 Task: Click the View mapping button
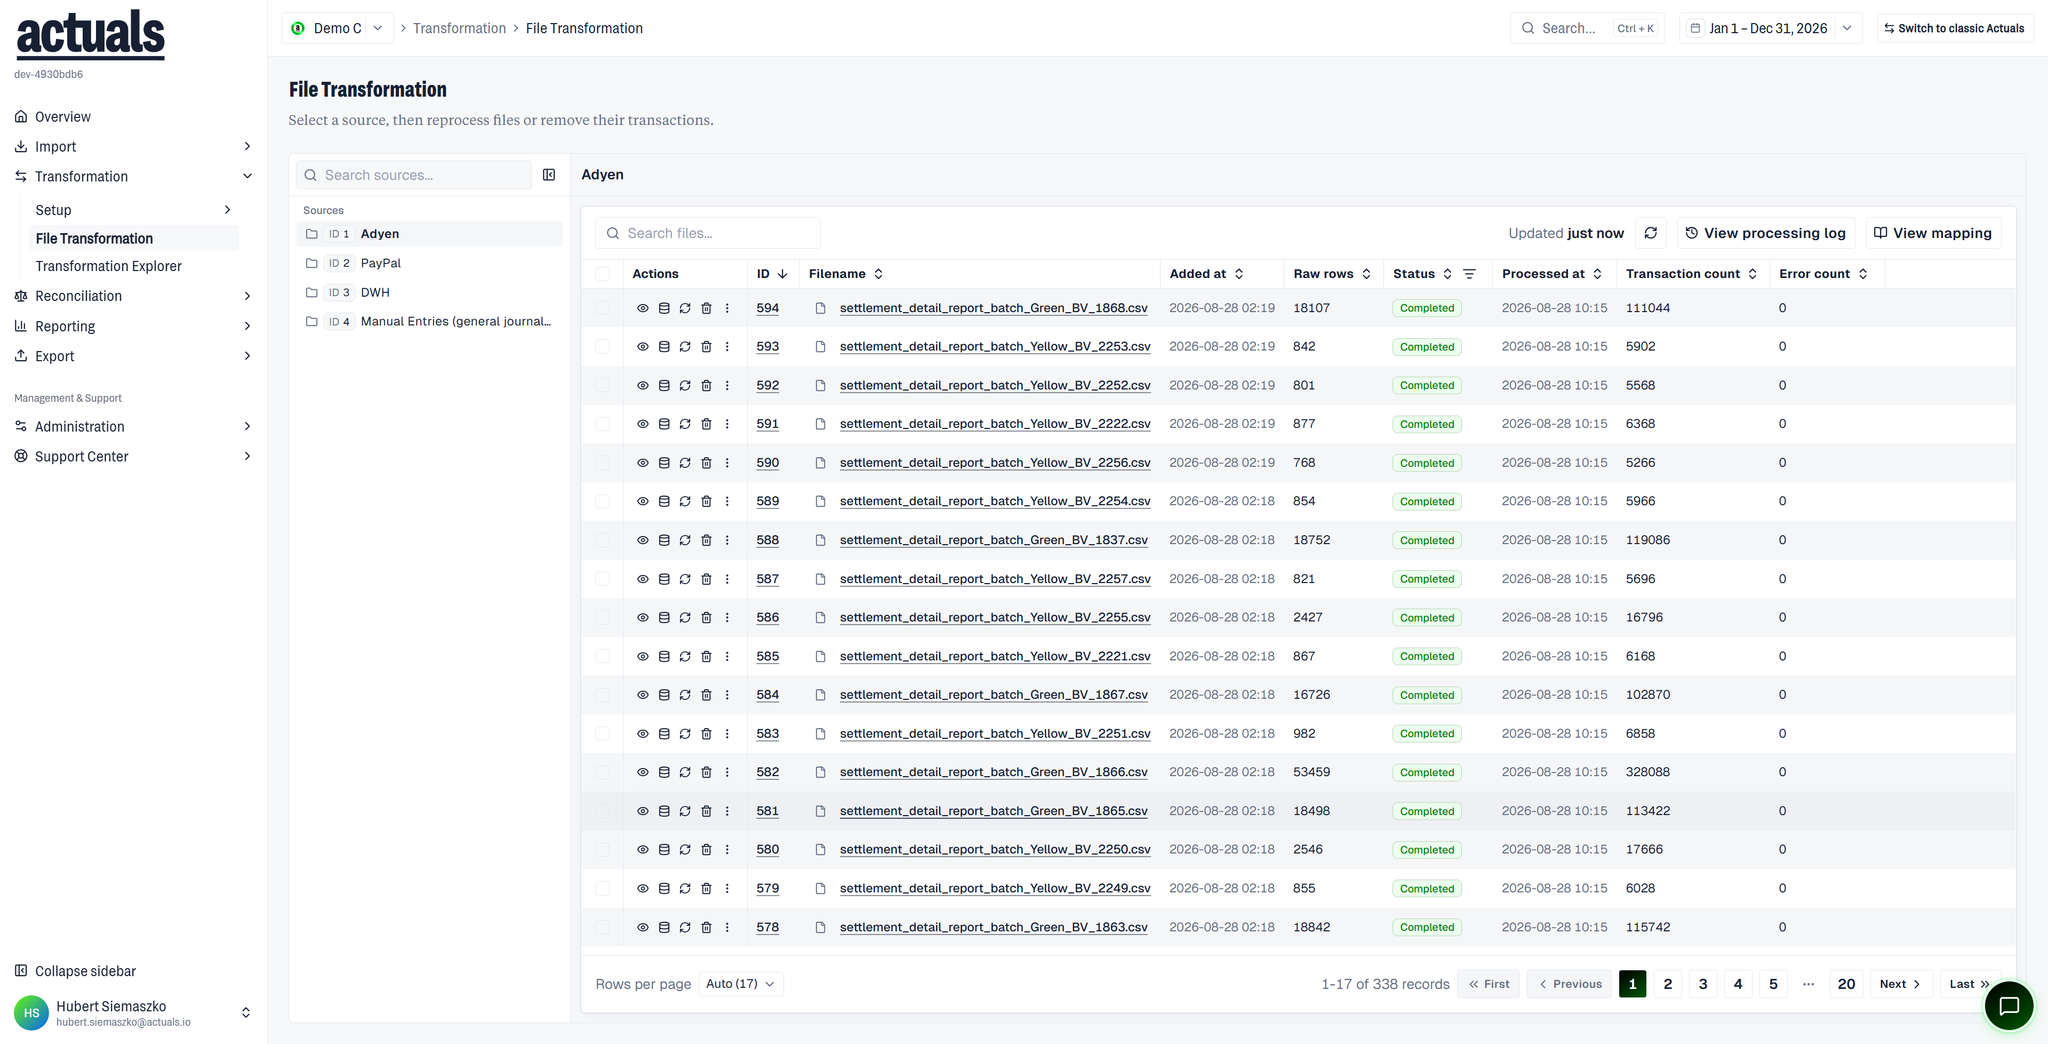(1933, 233)
